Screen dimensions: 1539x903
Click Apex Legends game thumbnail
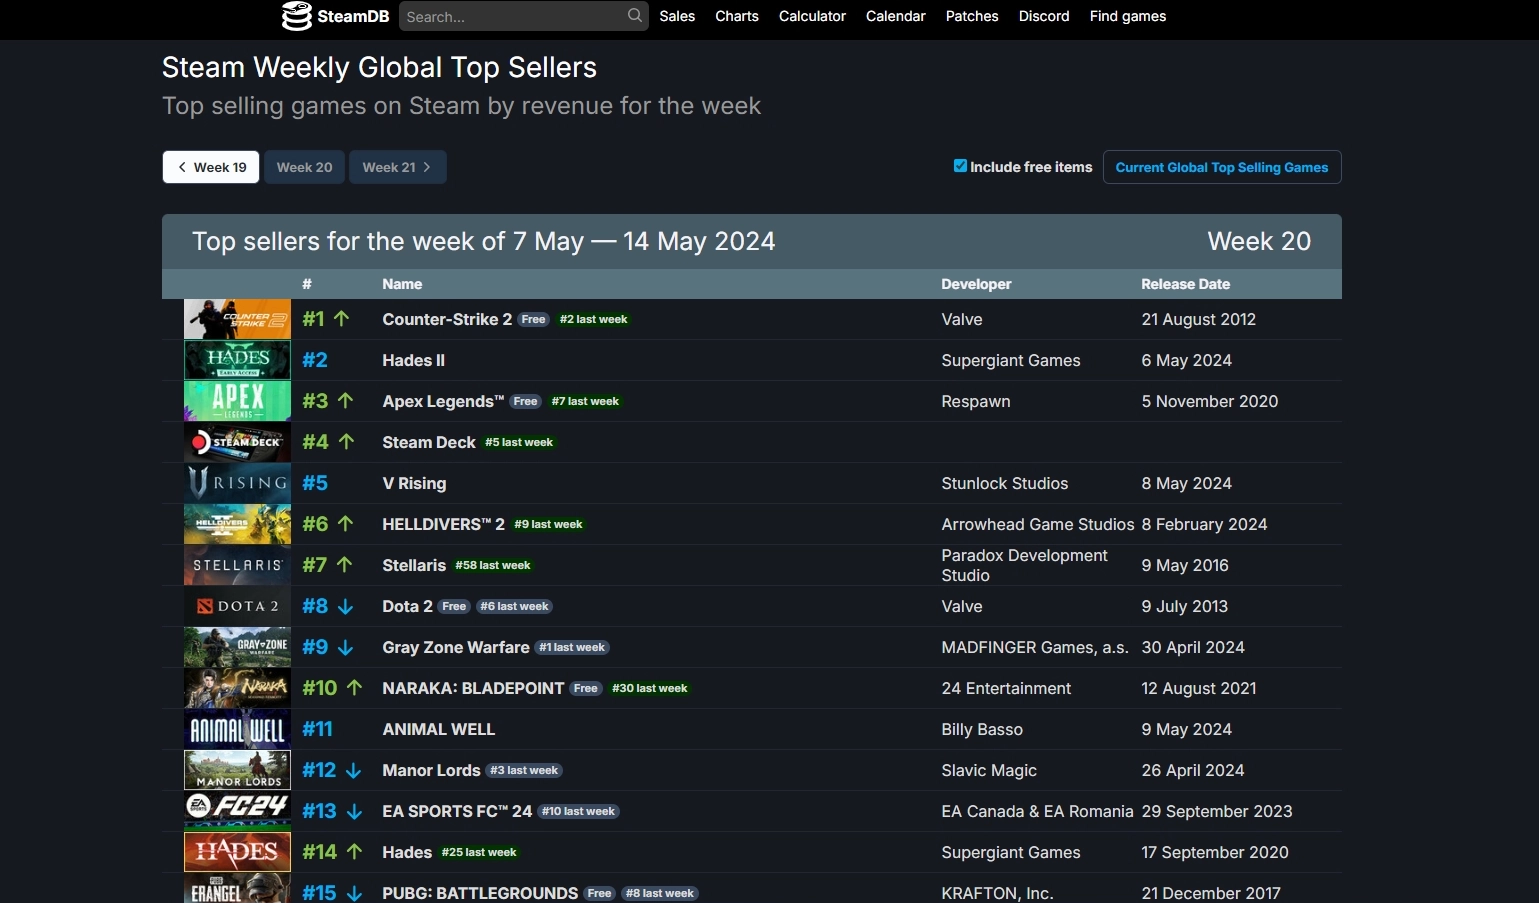237,401
